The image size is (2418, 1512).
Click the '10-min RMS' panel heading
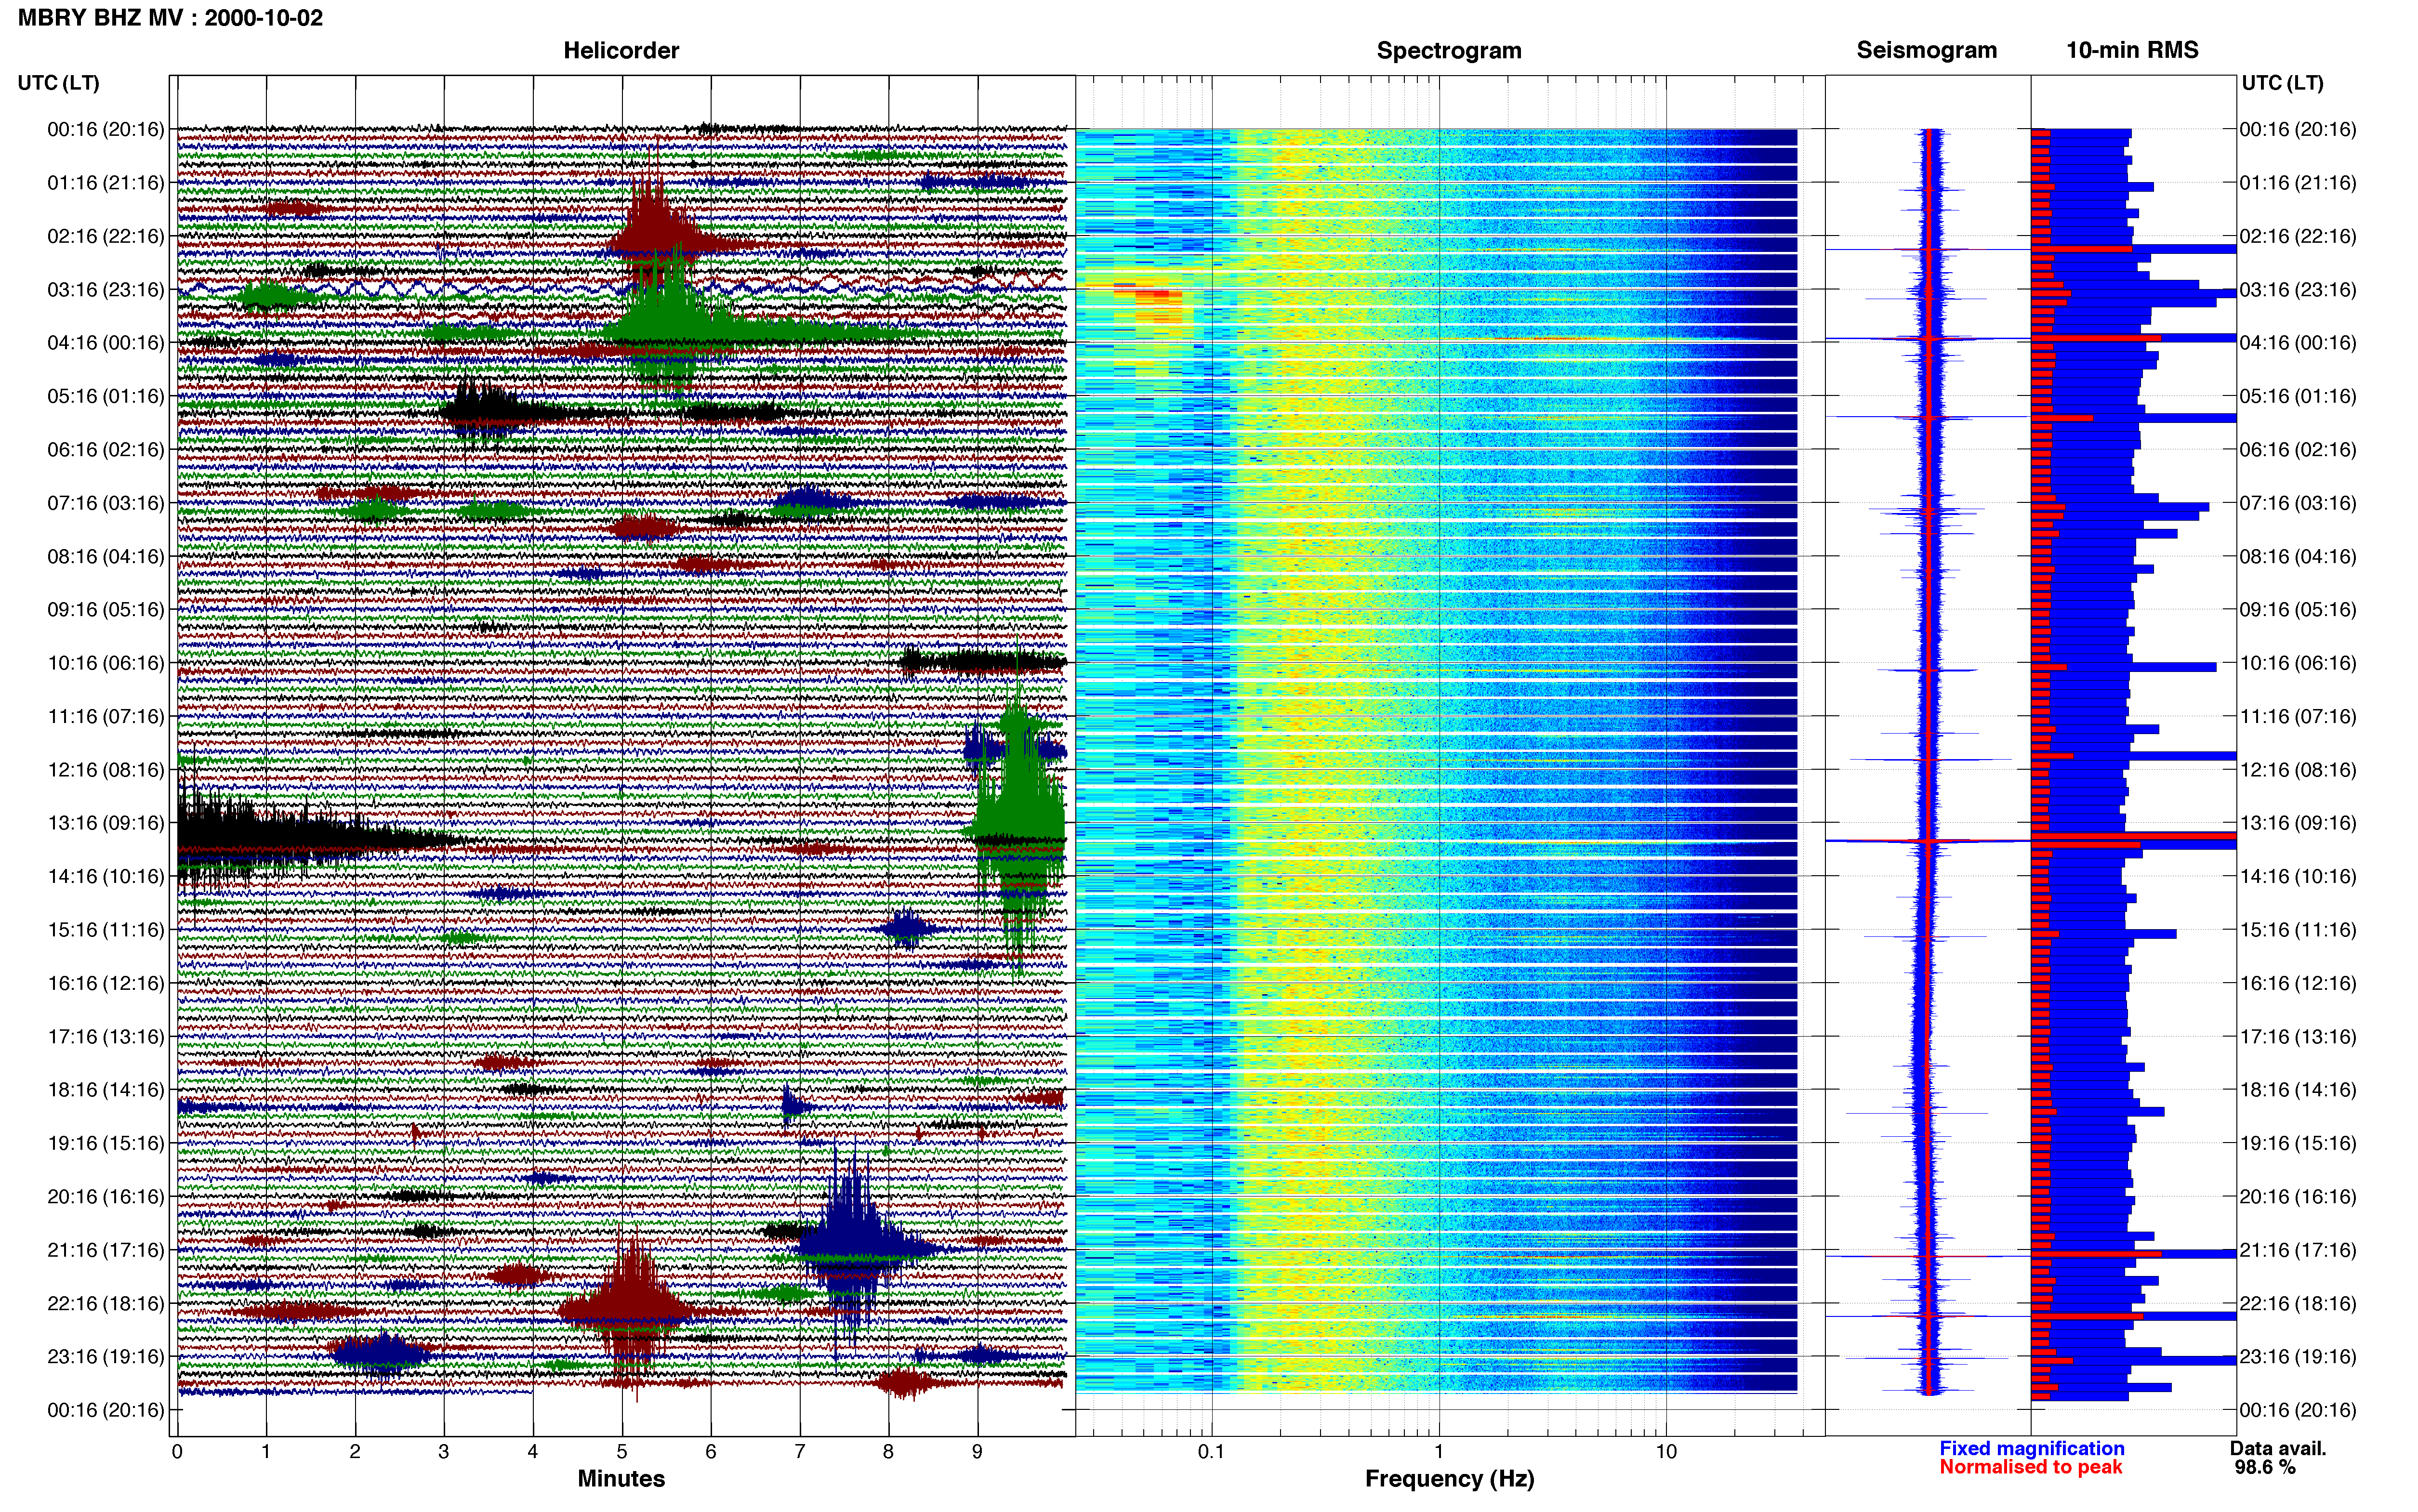tap(2132, 51)
